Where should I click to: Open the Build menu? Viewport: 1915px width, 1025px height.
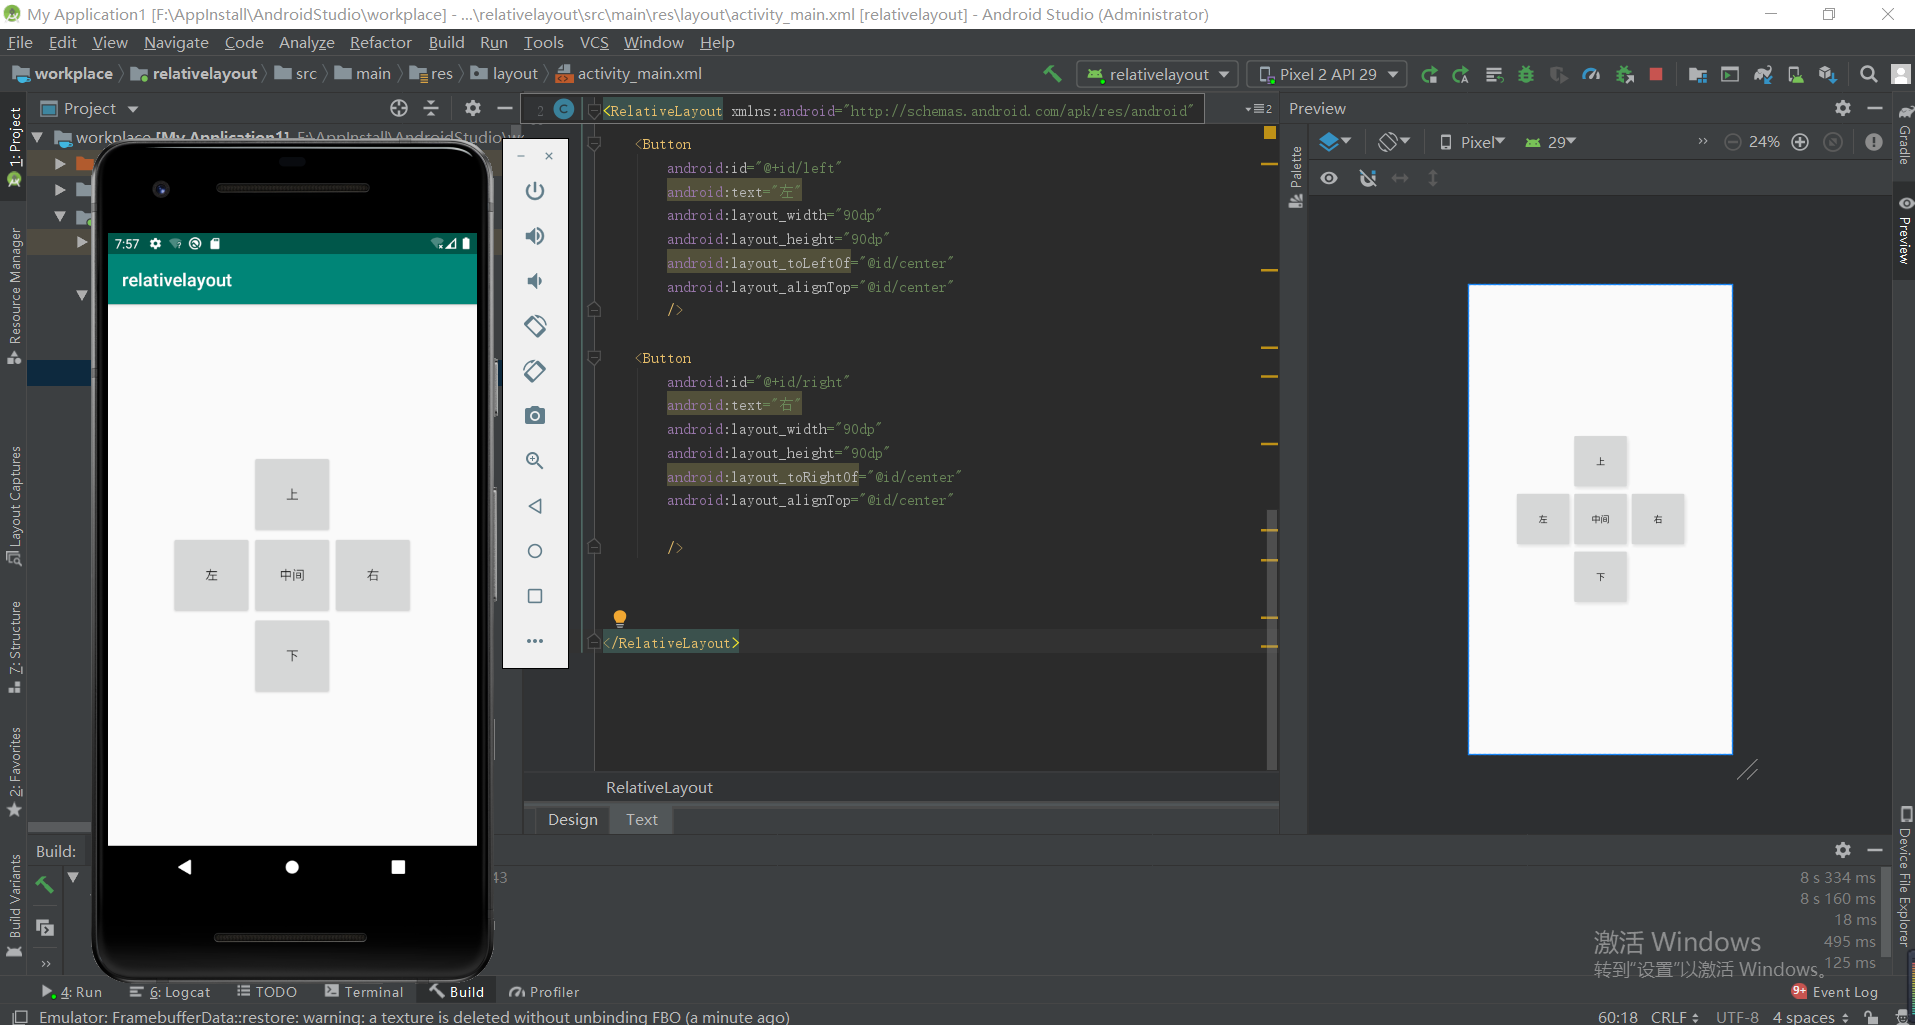coord(446,42)
